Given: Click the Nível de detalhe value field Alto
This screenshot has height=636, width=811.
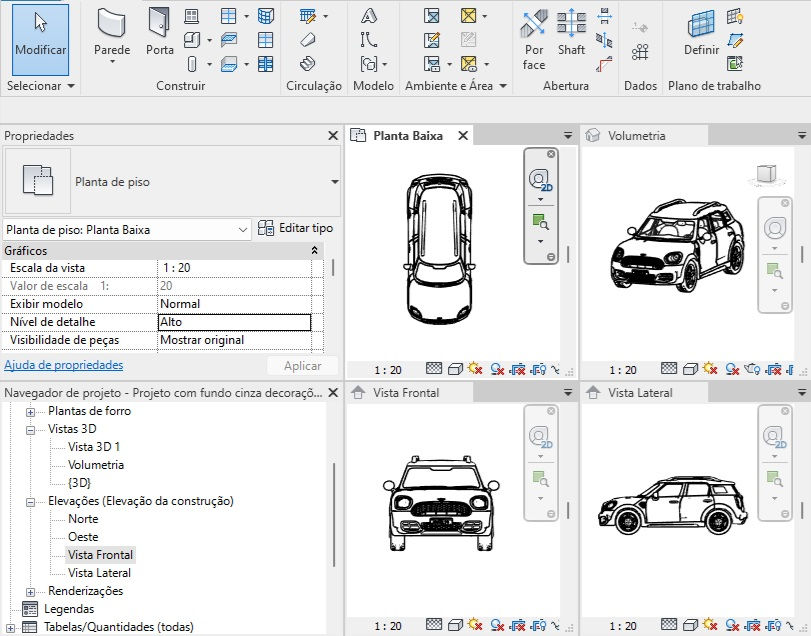Looking at the screenshot, I should (234, 322).
